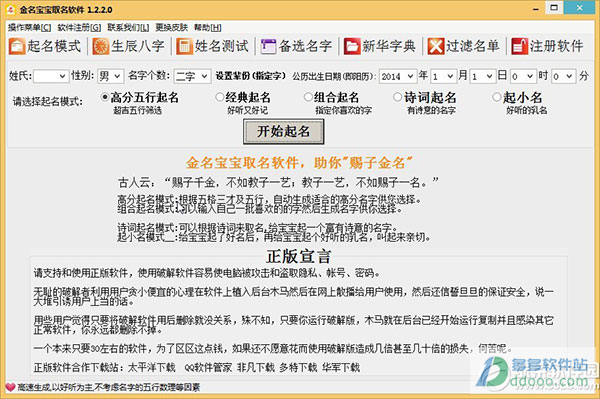Click the app icon in the title bar
The width and height of the screenshot is (600, 399).
[10, 10]
